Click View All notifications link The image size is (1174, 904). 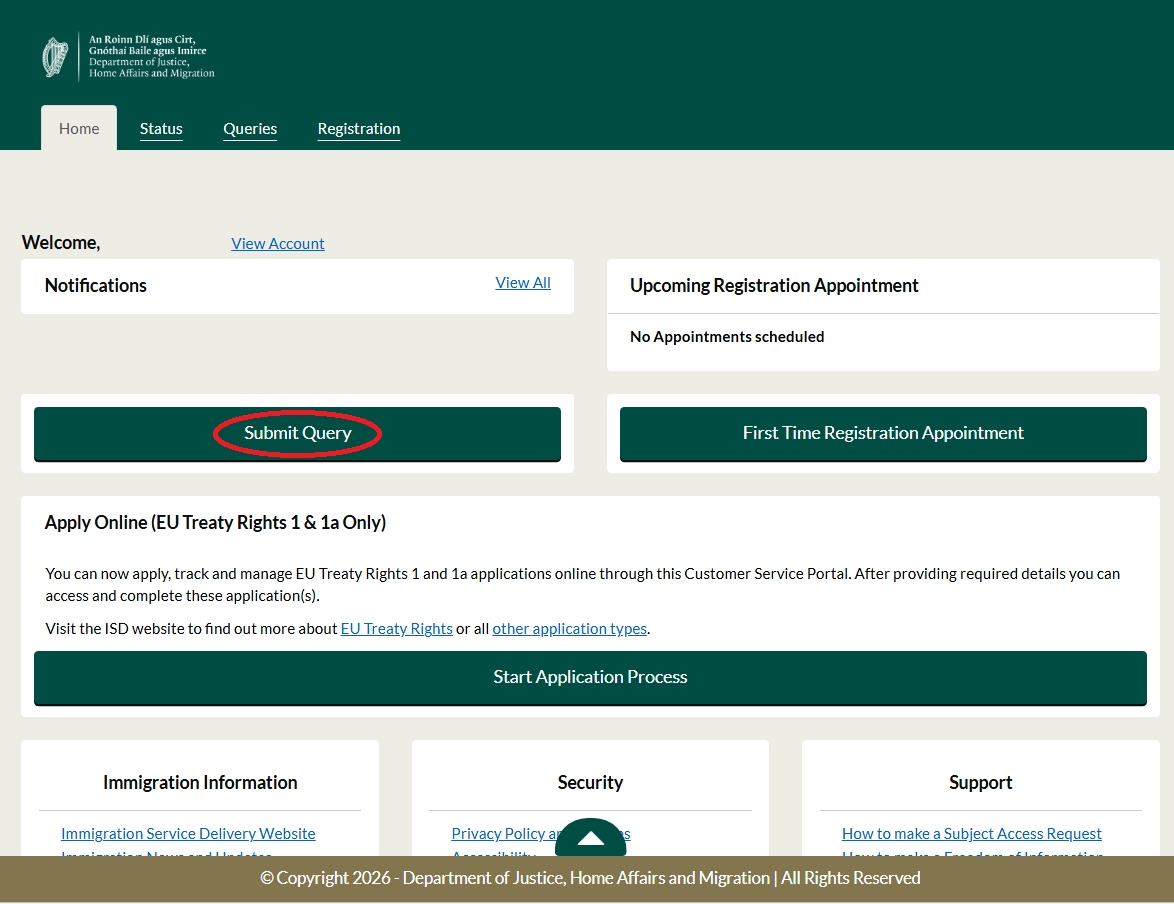point(523,282)
